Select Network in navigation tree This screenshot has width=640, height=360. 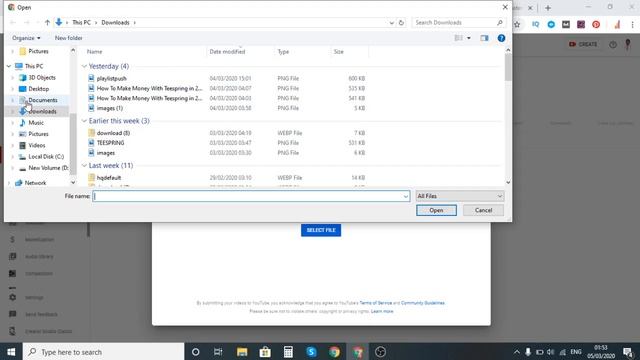(35, 183)
